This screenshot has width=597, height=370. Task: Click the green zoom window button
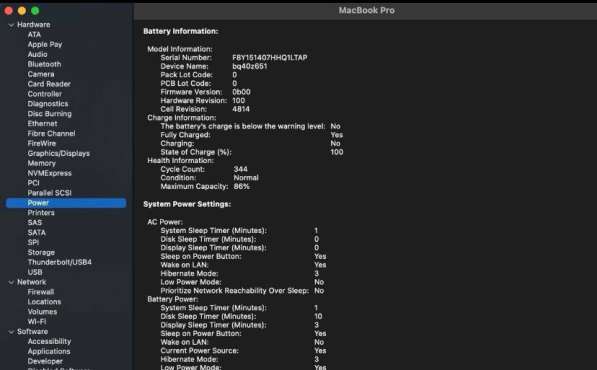(35, 11)
